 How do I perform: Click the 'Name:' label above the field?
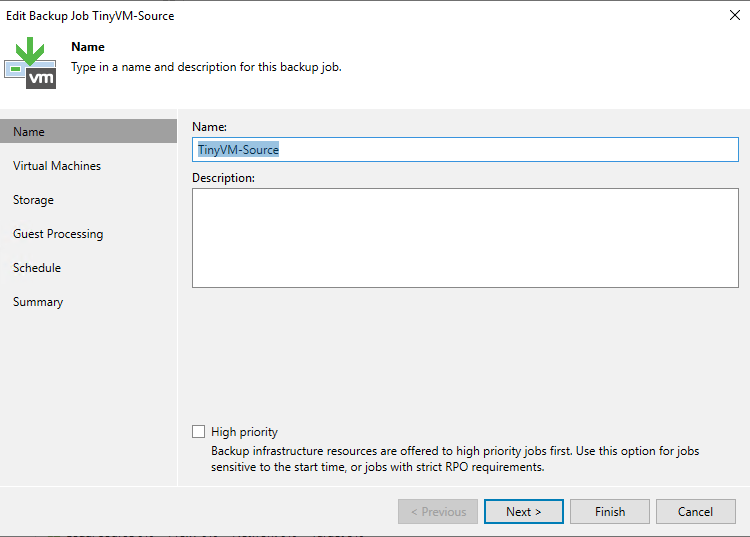pos(209,127)
